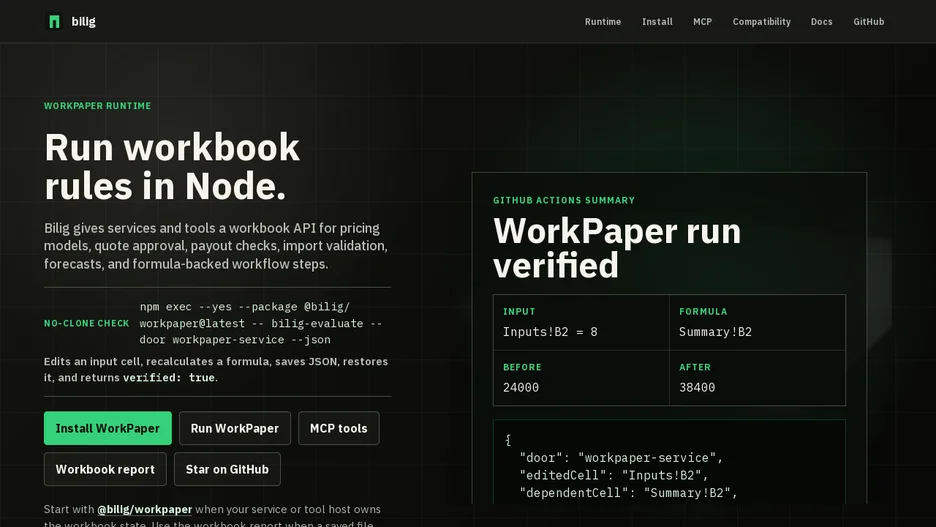
Task: Follow the @bilig/workpaper link
Action: click(145, 509)
